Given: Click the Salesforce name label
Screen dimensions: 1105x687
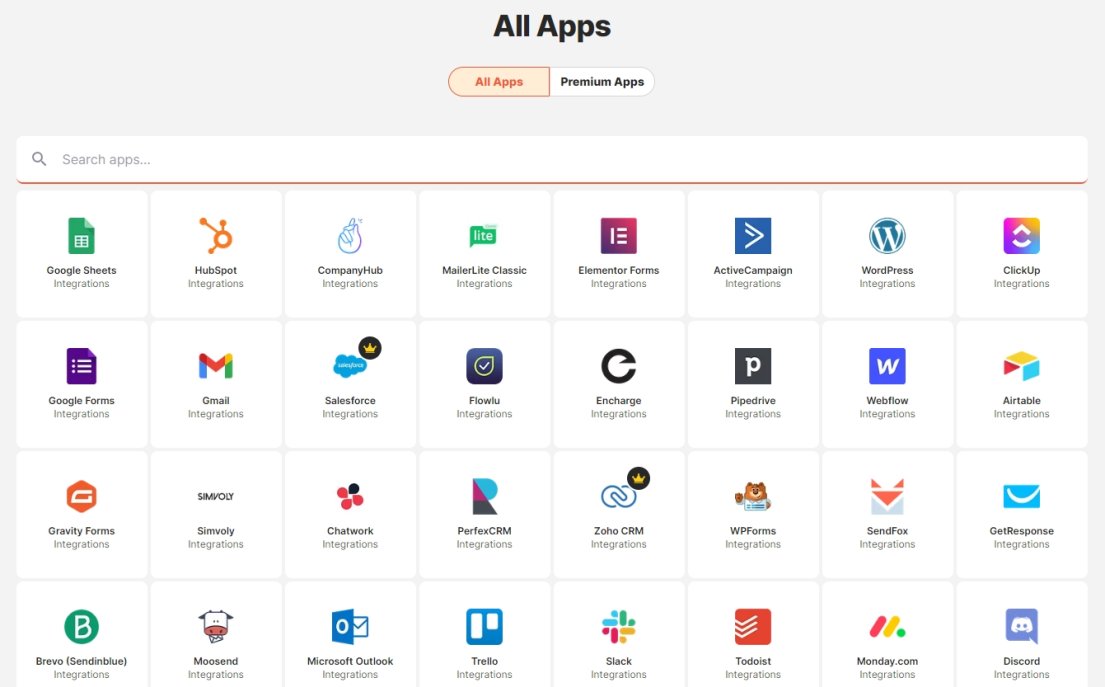Looking at the screenshot, I should pos(350,400).
